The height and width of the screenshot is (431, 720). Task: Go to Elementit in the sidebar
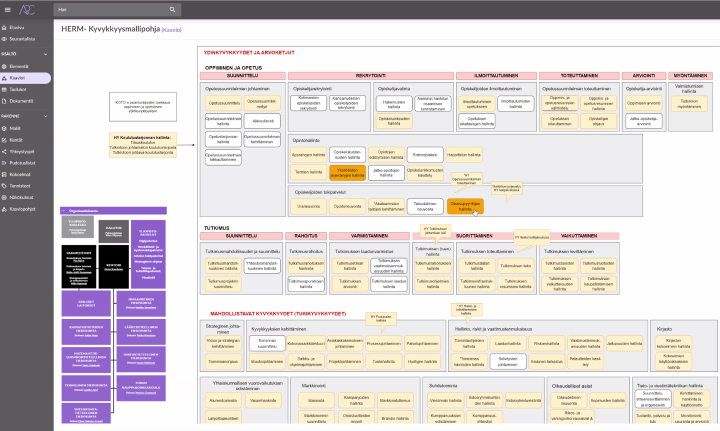point(19,65)
